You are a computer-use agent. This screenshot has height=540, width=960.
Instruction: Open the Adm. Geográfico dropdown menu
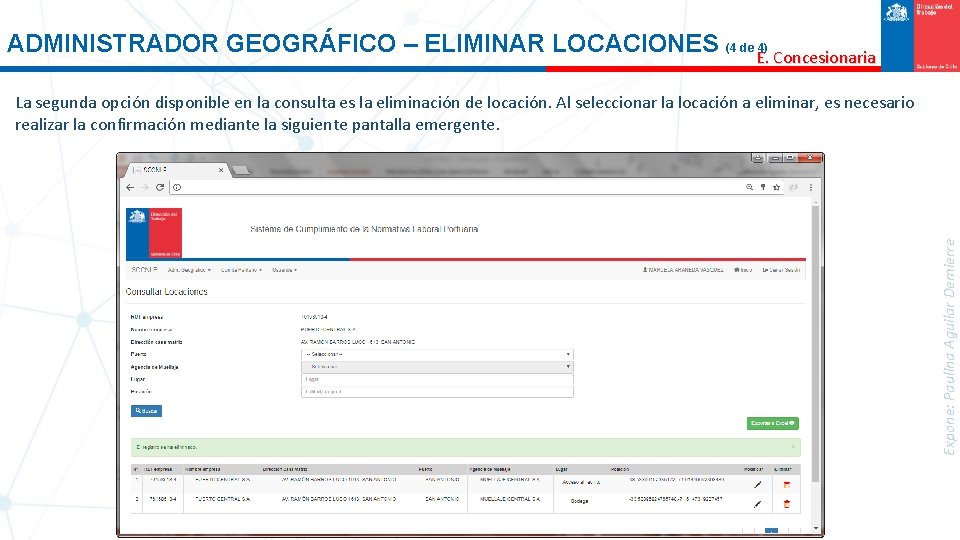(189, 270)
